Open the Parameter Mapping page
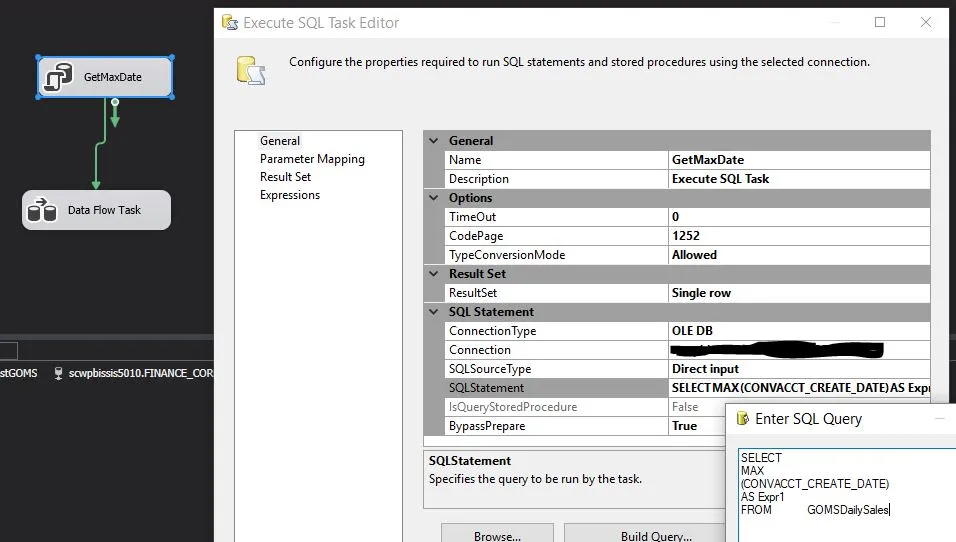 click(312, 159)
